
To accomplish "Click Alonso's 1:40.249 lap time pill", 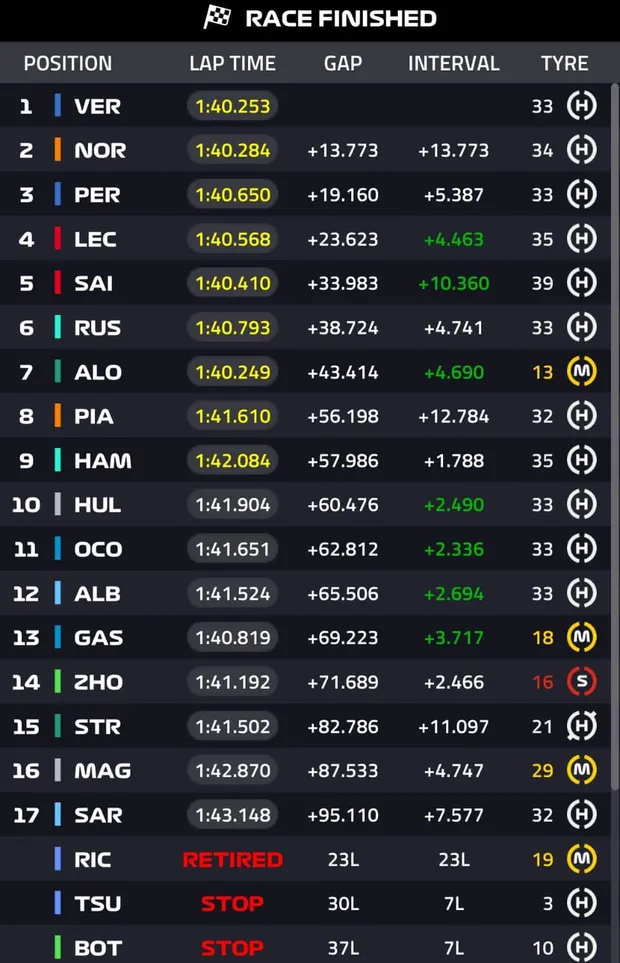I will point(232,372).
